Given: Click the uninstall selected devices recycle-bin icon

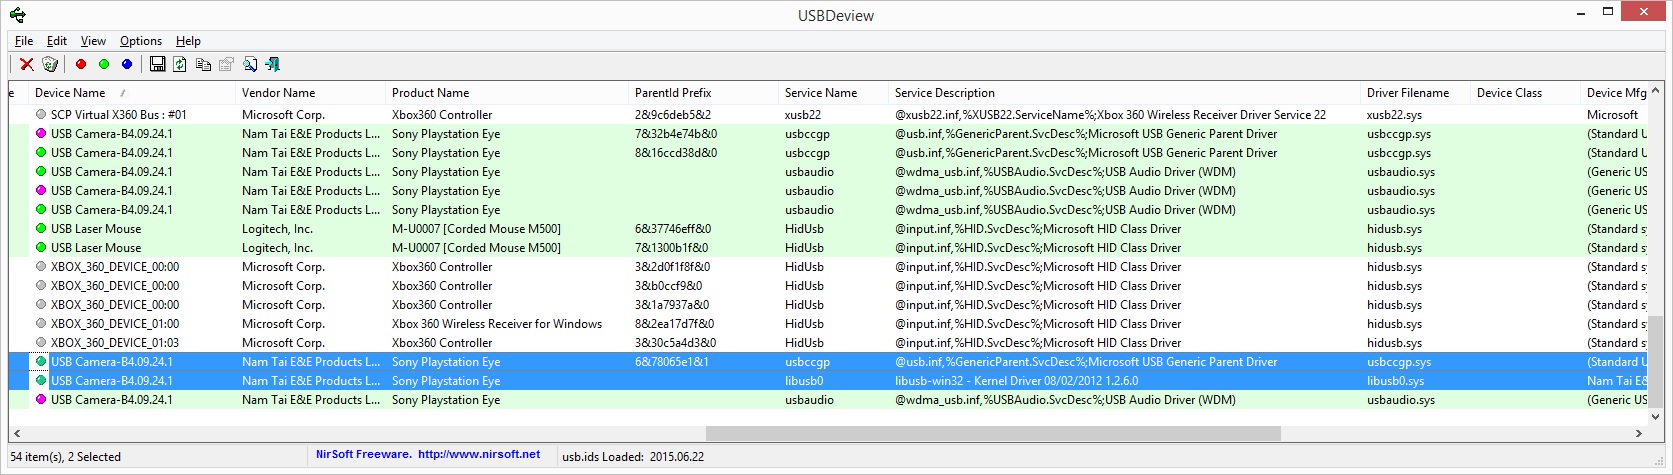Looking at the screenshot, I should [50, 64].
